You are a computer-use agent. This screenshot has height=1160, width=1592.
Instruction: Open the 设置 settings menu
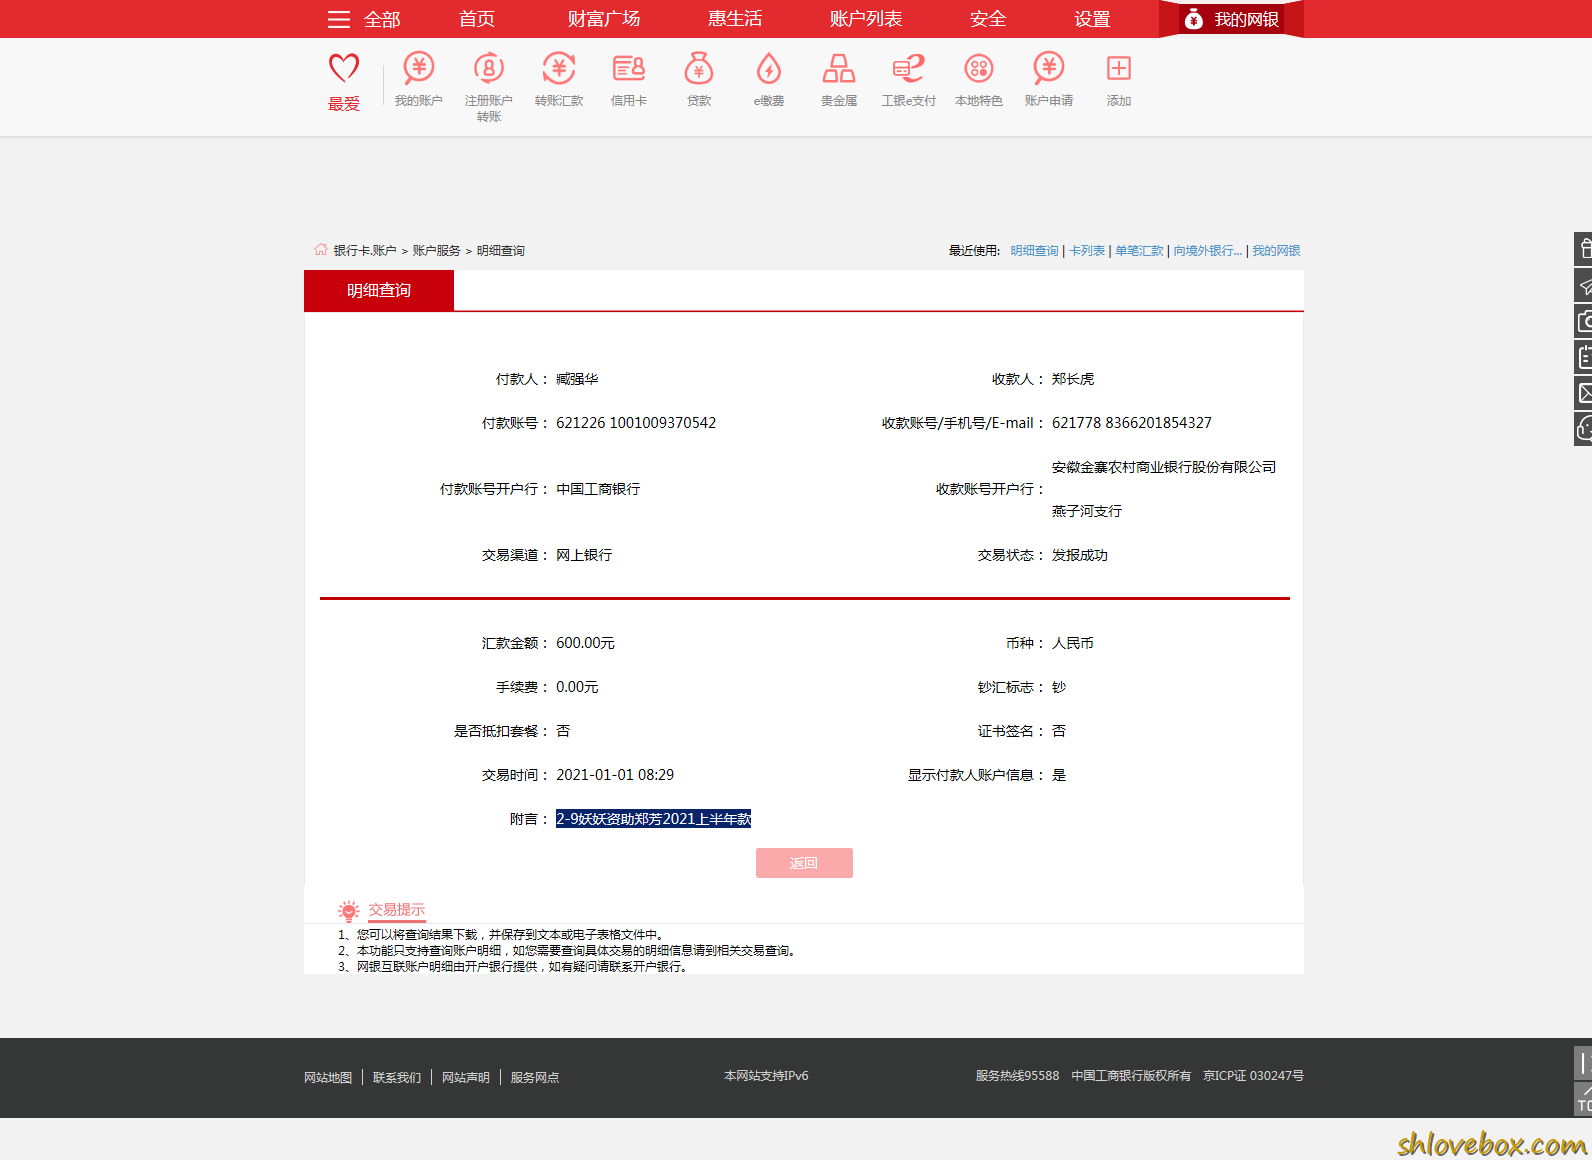(1092, 19)
